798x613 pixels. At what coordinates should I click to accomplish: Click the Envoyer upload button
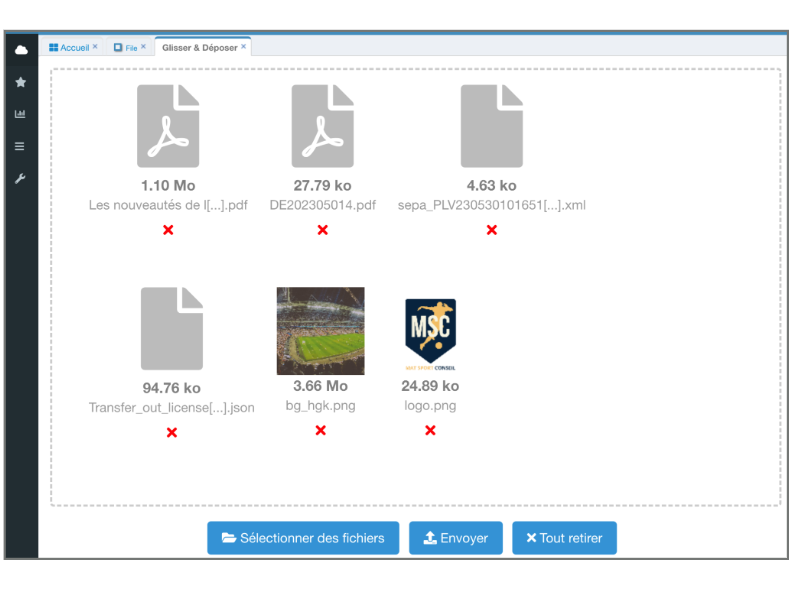tap(456, 538)
